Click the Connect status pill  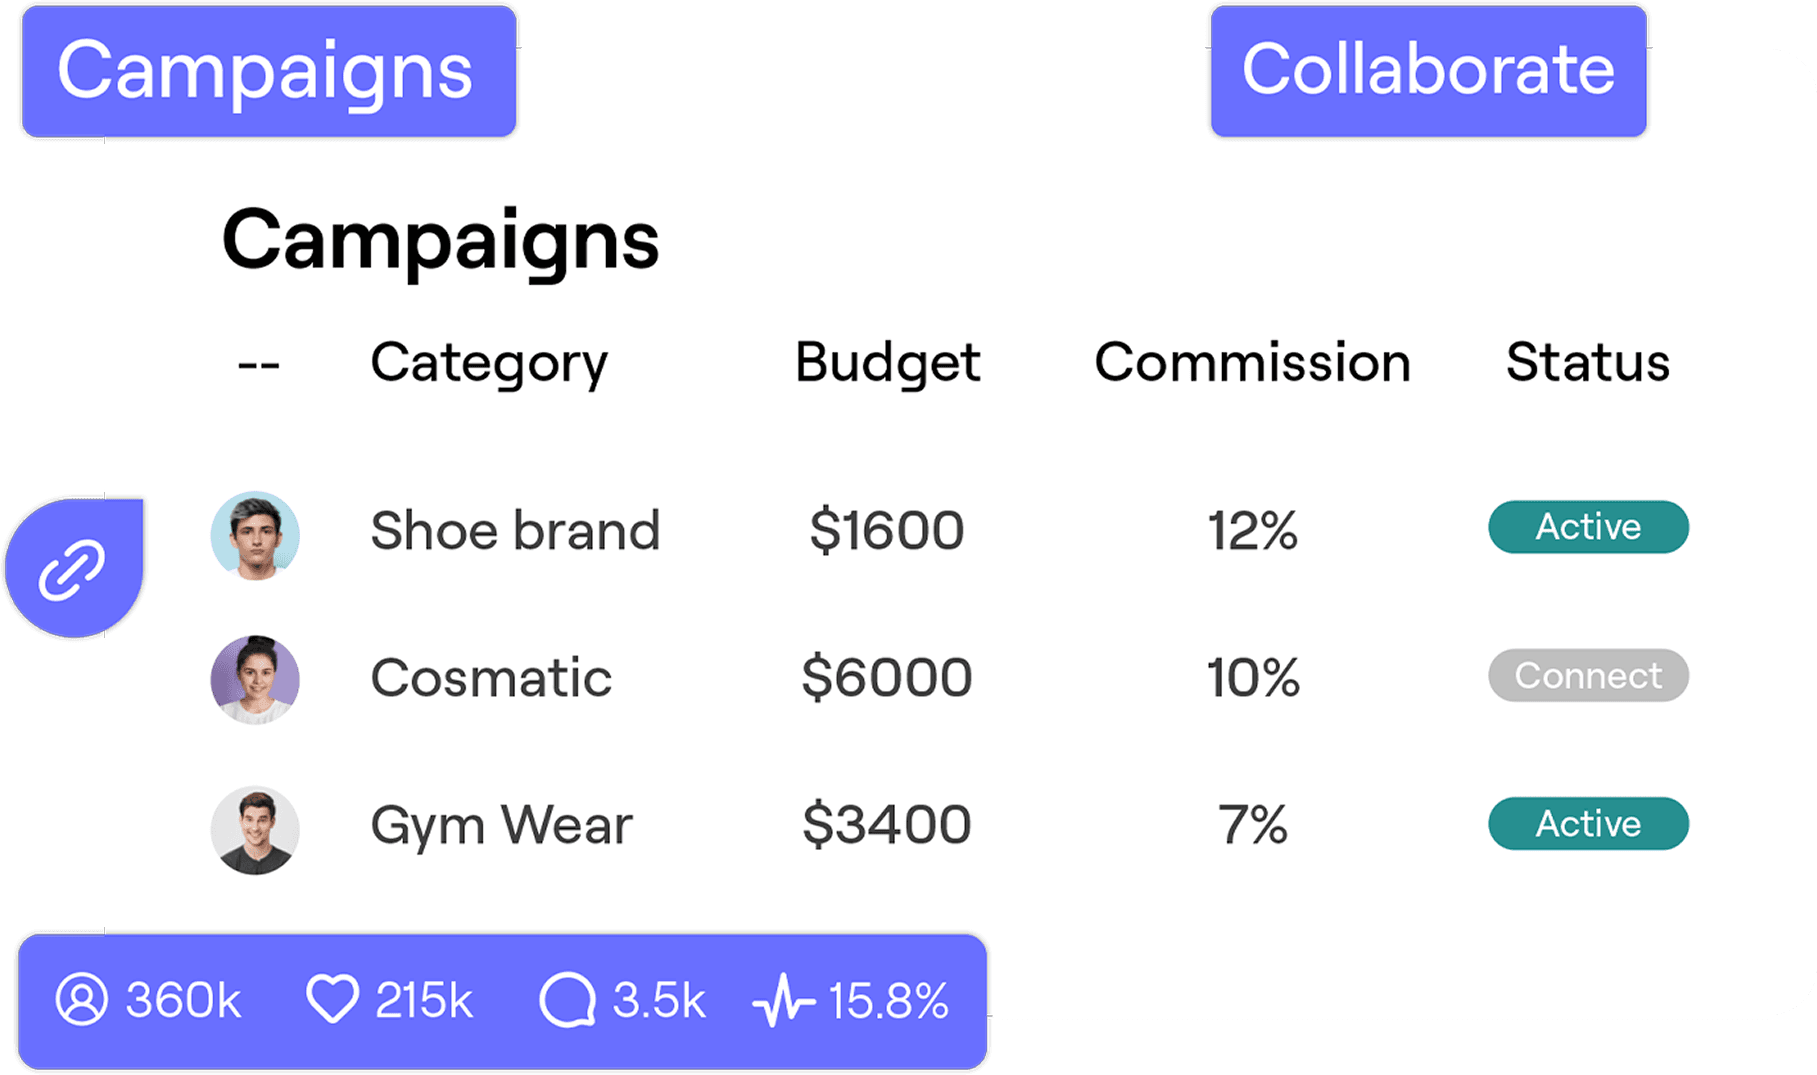point(1588,676)
